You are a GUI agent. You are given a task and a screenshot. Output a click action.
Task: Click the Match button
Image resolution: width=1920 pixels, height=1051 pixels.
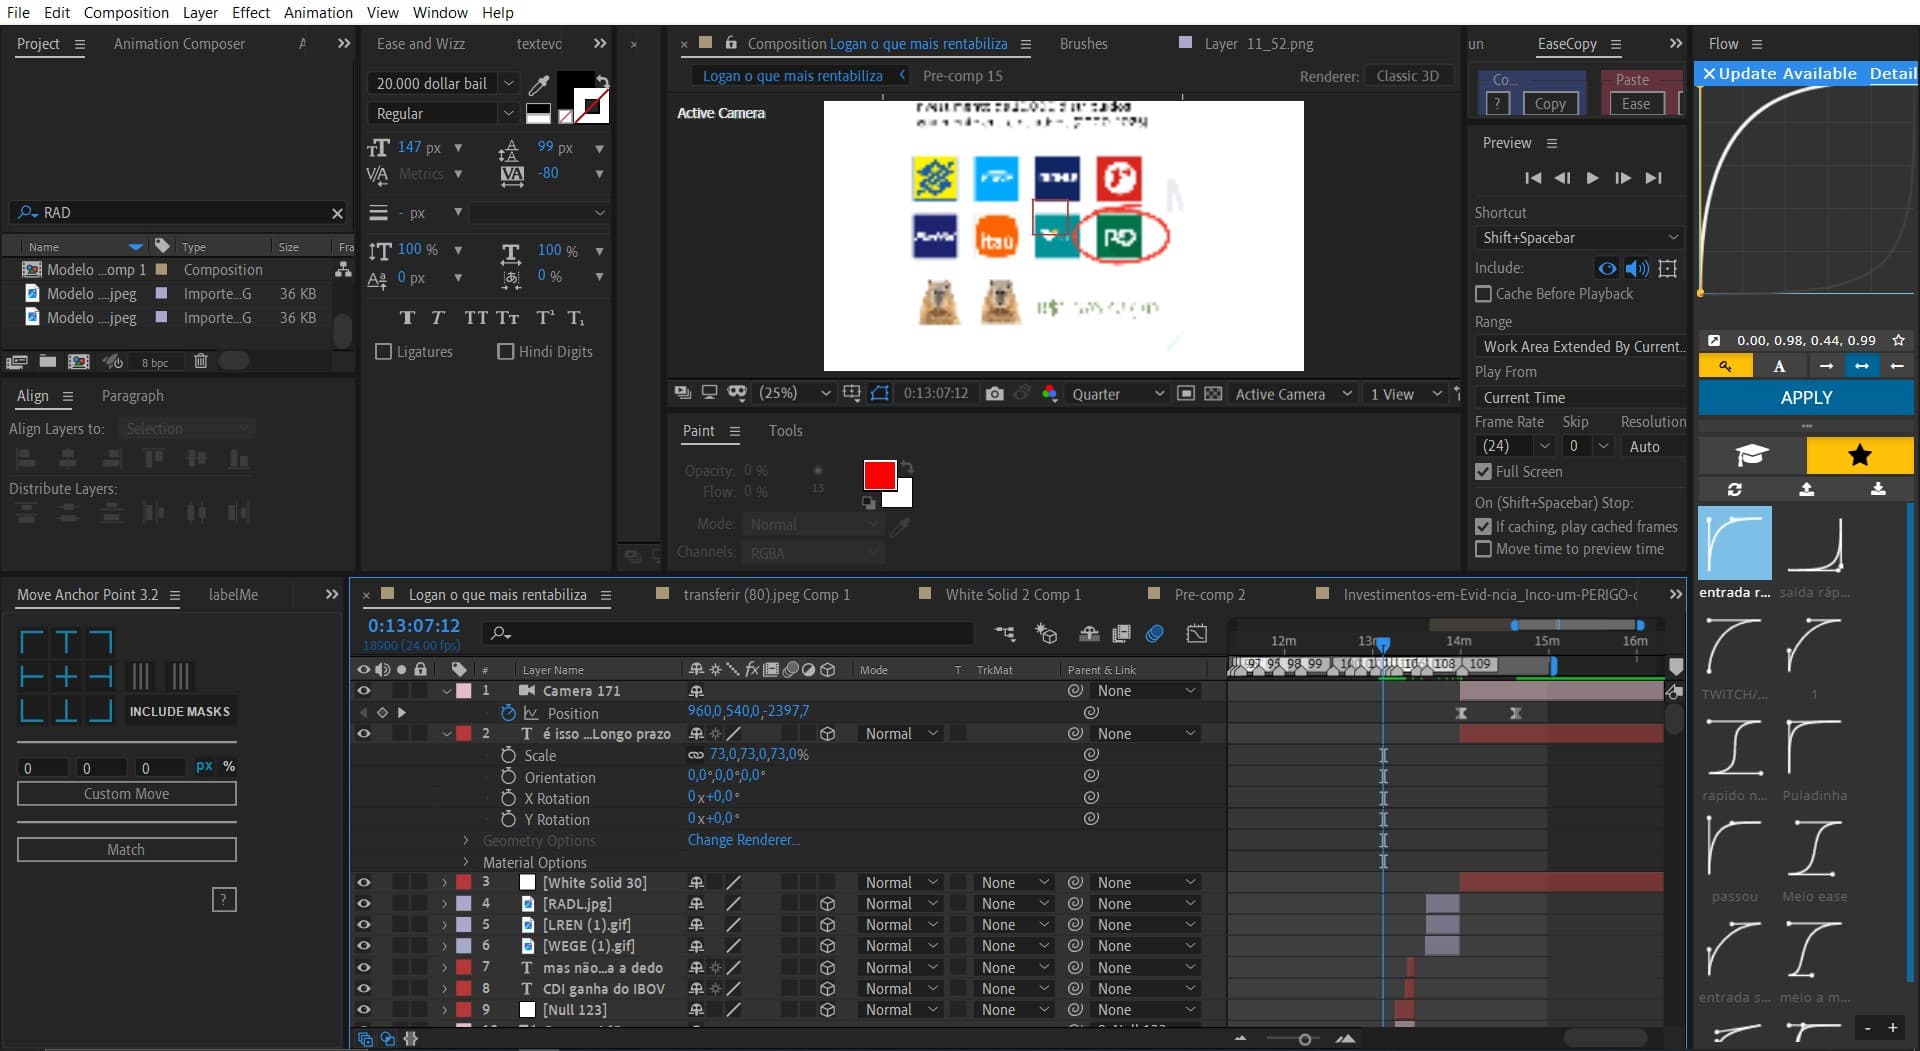pyautogui.click(x=126, y=850)
